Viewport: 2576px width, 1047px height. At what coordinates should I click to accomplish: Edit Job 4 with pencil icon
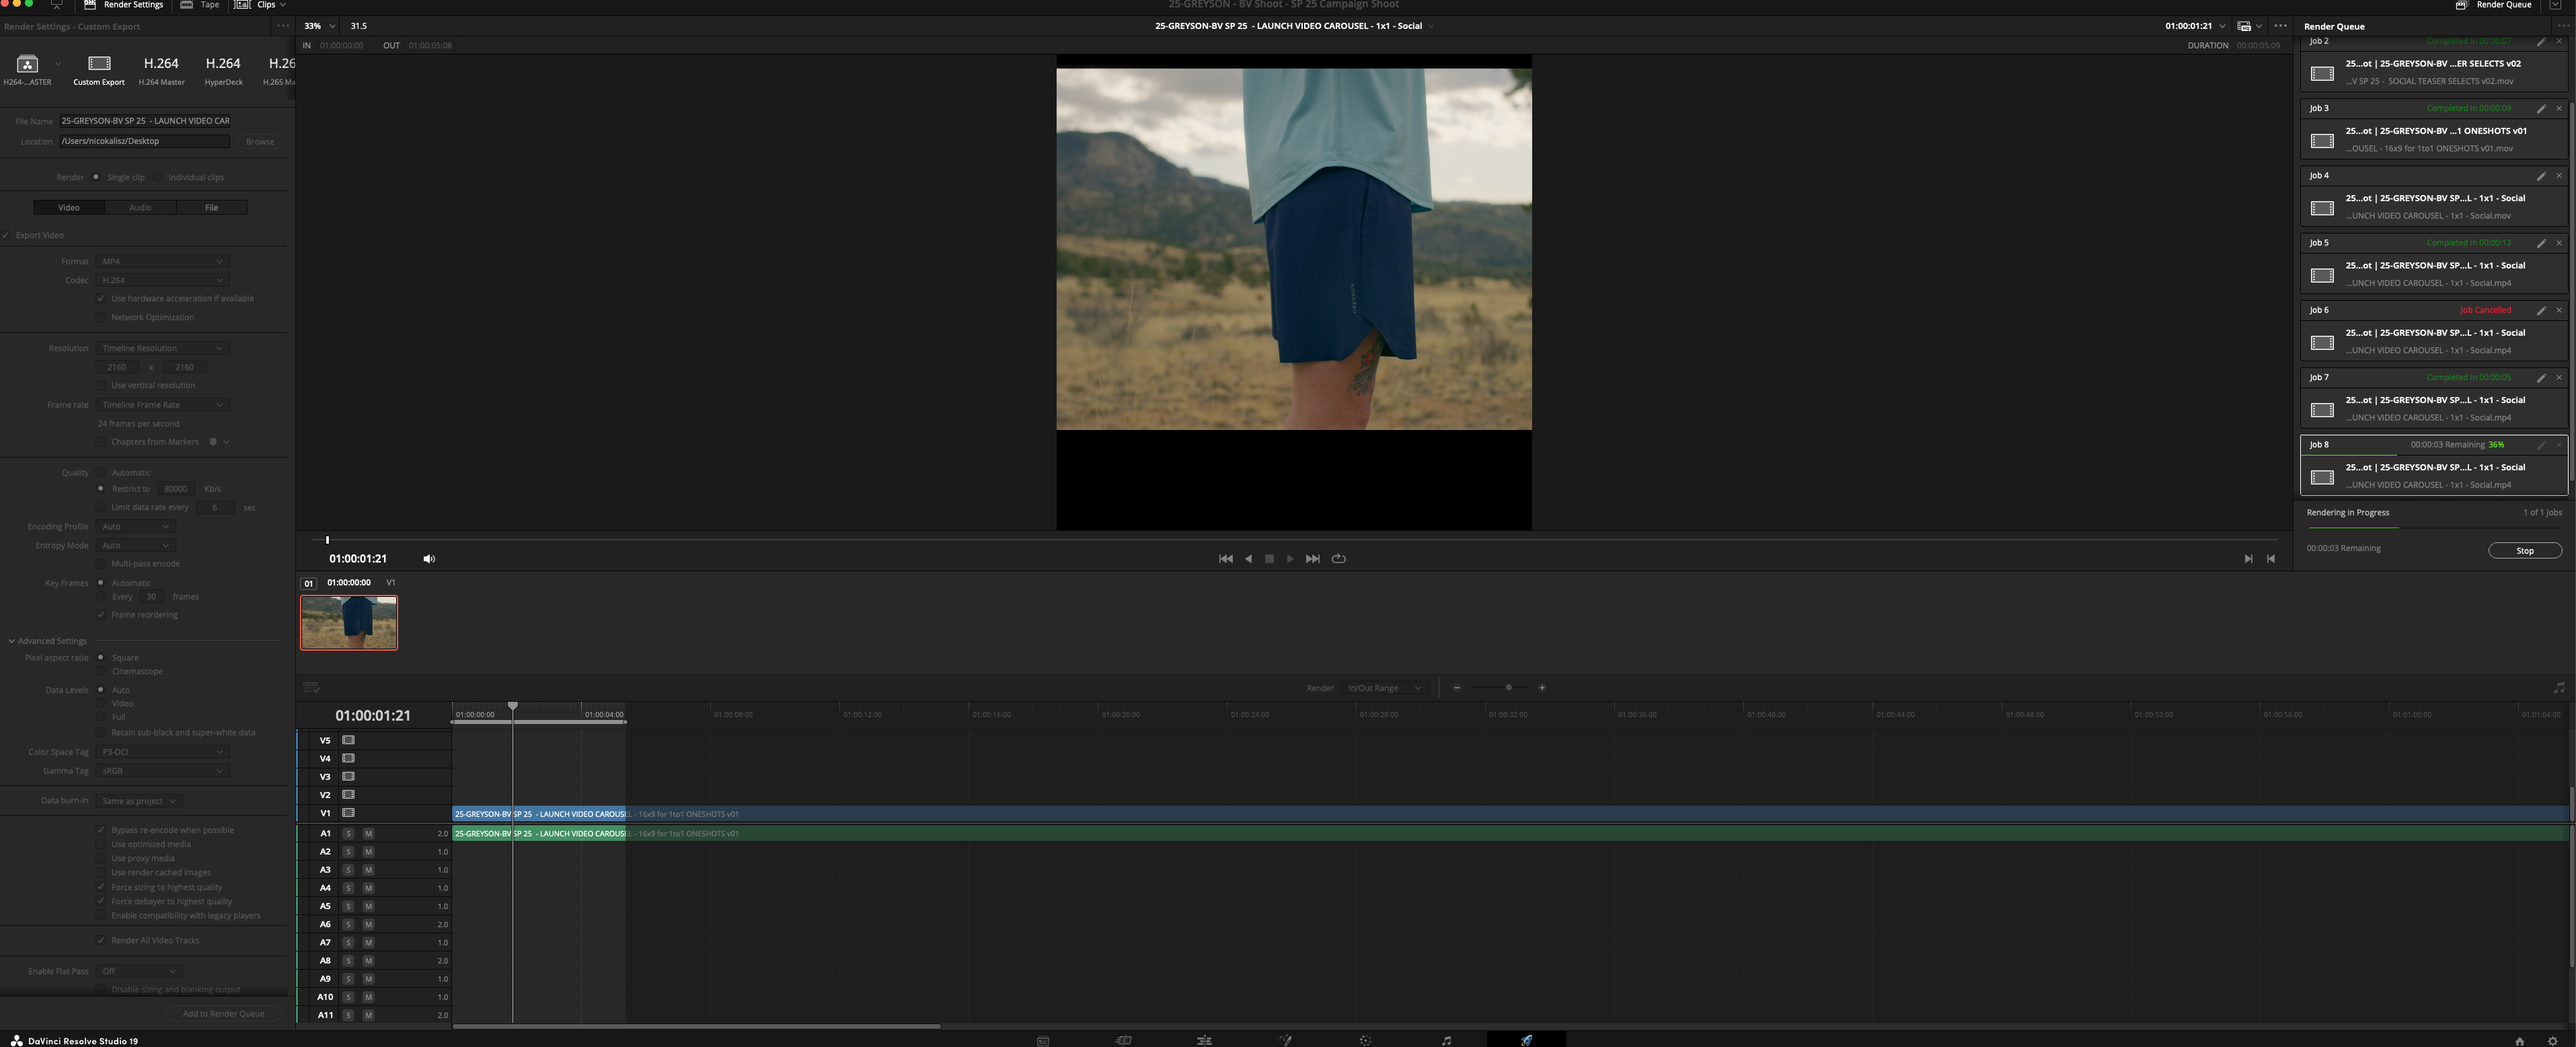(2541, 176)
